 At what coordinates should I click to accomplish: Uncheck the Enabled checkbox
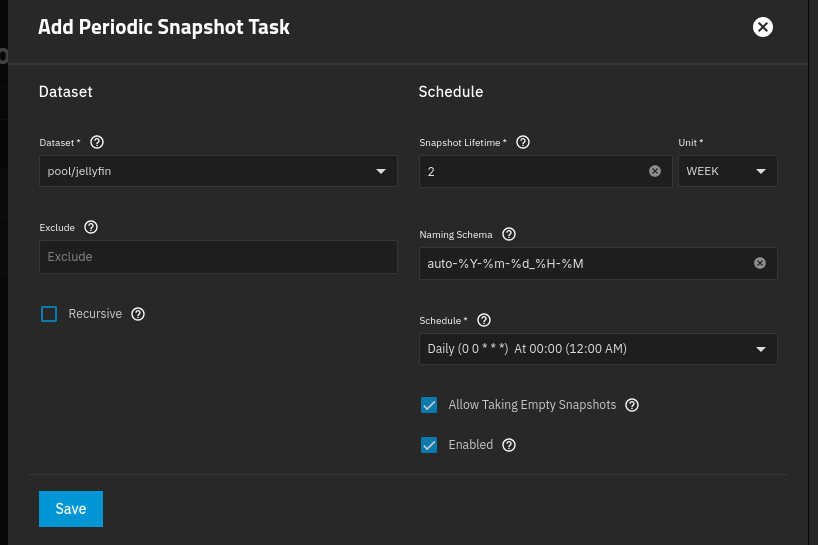tap(429, 445)
